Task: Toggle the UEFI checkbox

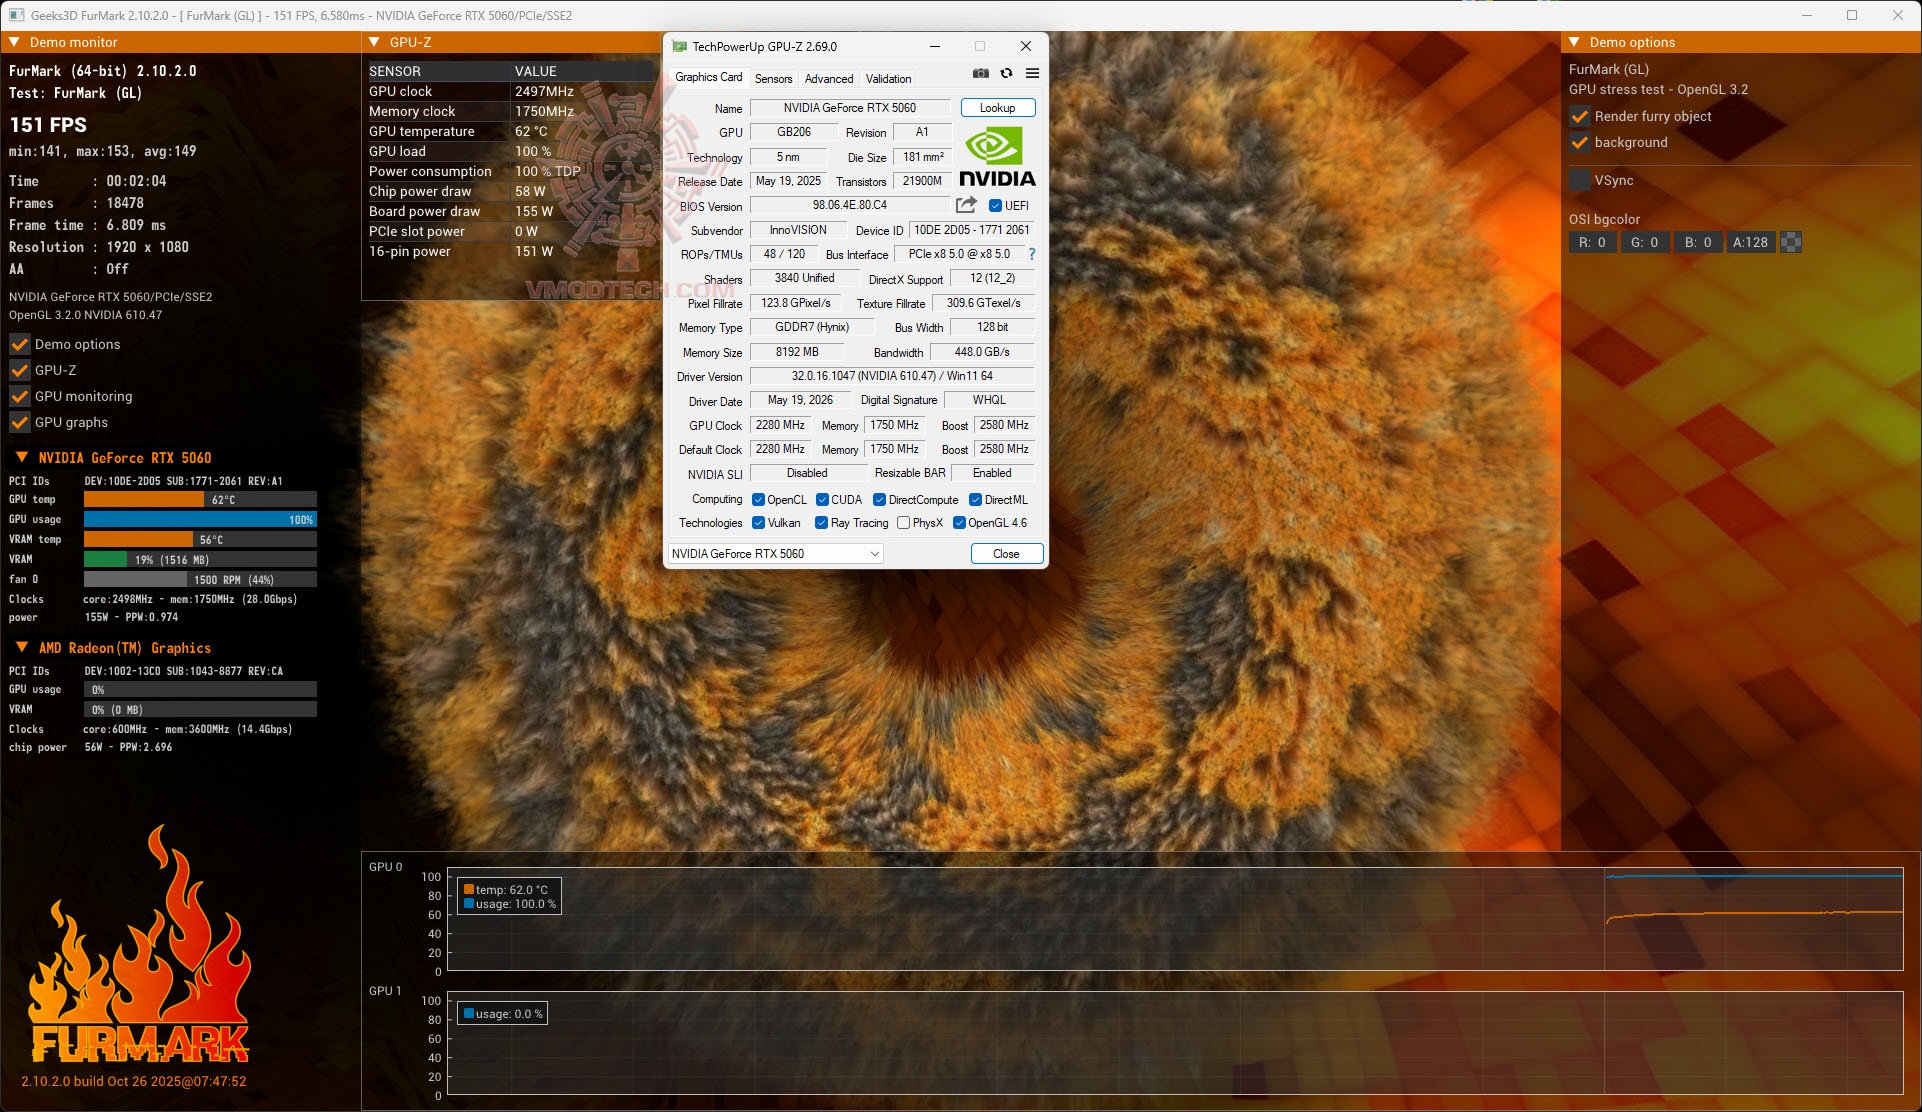Action: click(995, 206)
